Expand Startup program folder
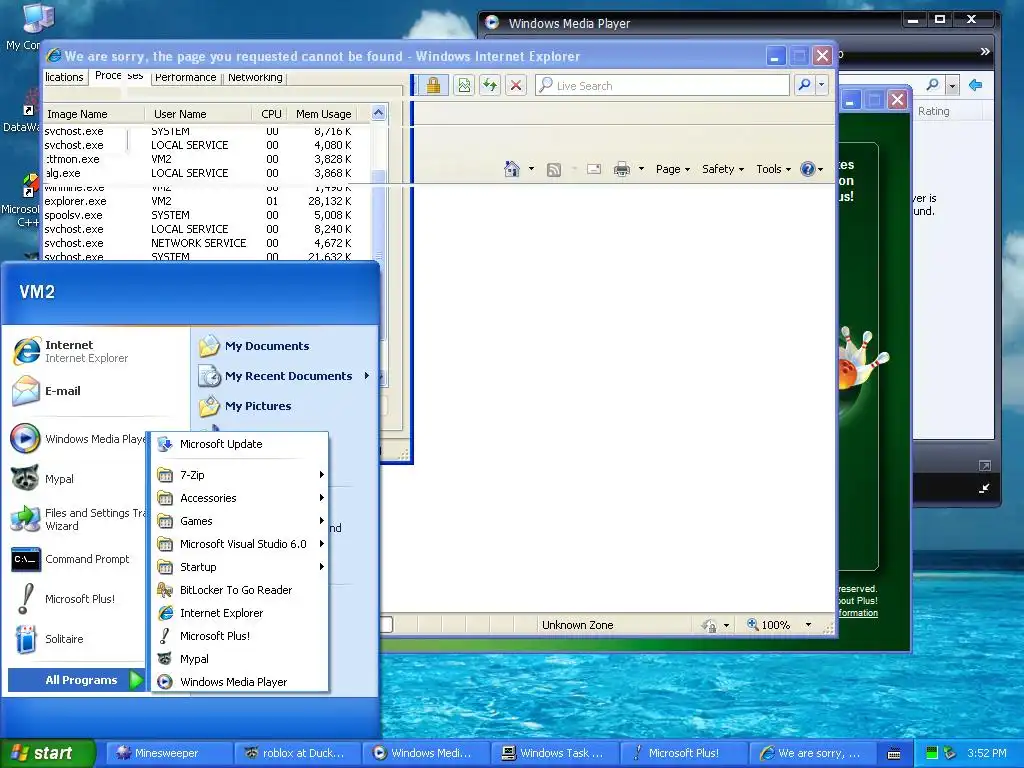 tap(239, 567)
